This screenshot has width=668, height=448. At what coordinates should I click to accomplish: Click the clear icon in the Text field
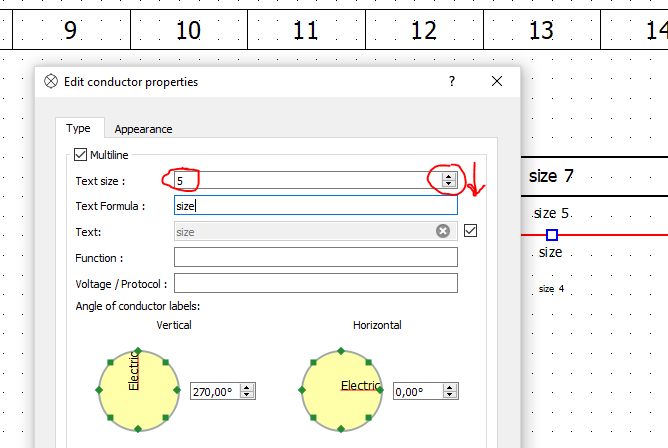click(443, 231)
